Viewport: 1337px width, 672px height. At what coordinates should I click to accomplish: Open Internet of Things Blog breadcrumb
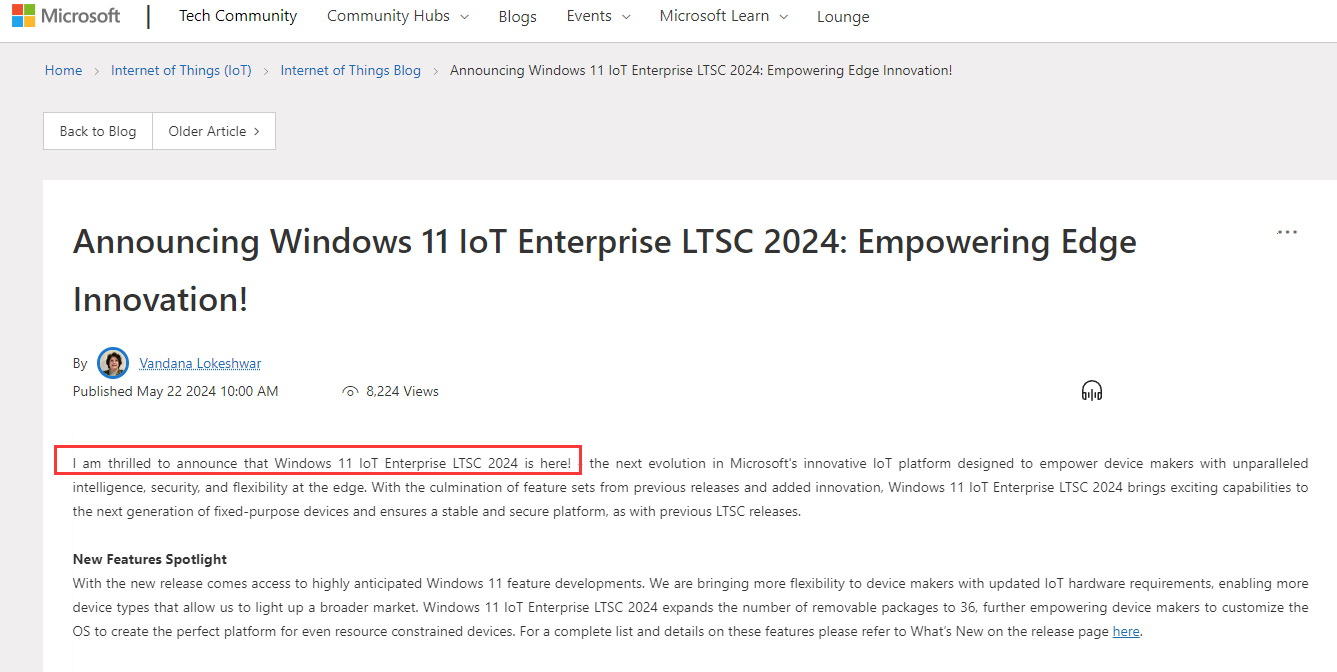point(351,70)
